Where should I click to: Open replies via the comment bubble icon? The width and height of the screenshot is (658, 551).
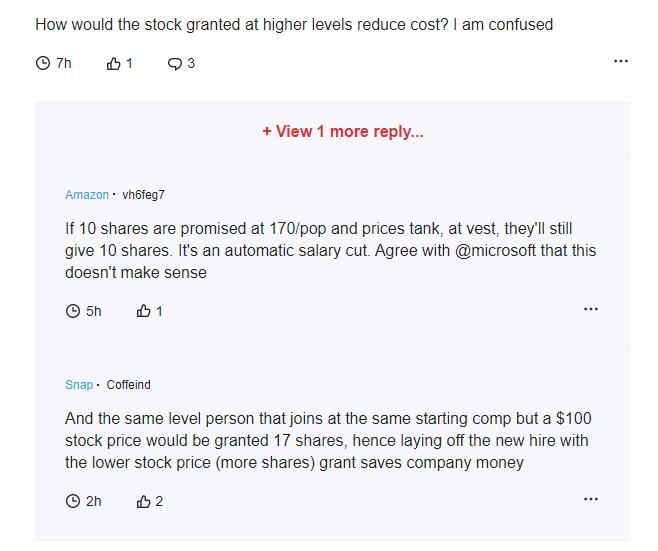(175, 64)
